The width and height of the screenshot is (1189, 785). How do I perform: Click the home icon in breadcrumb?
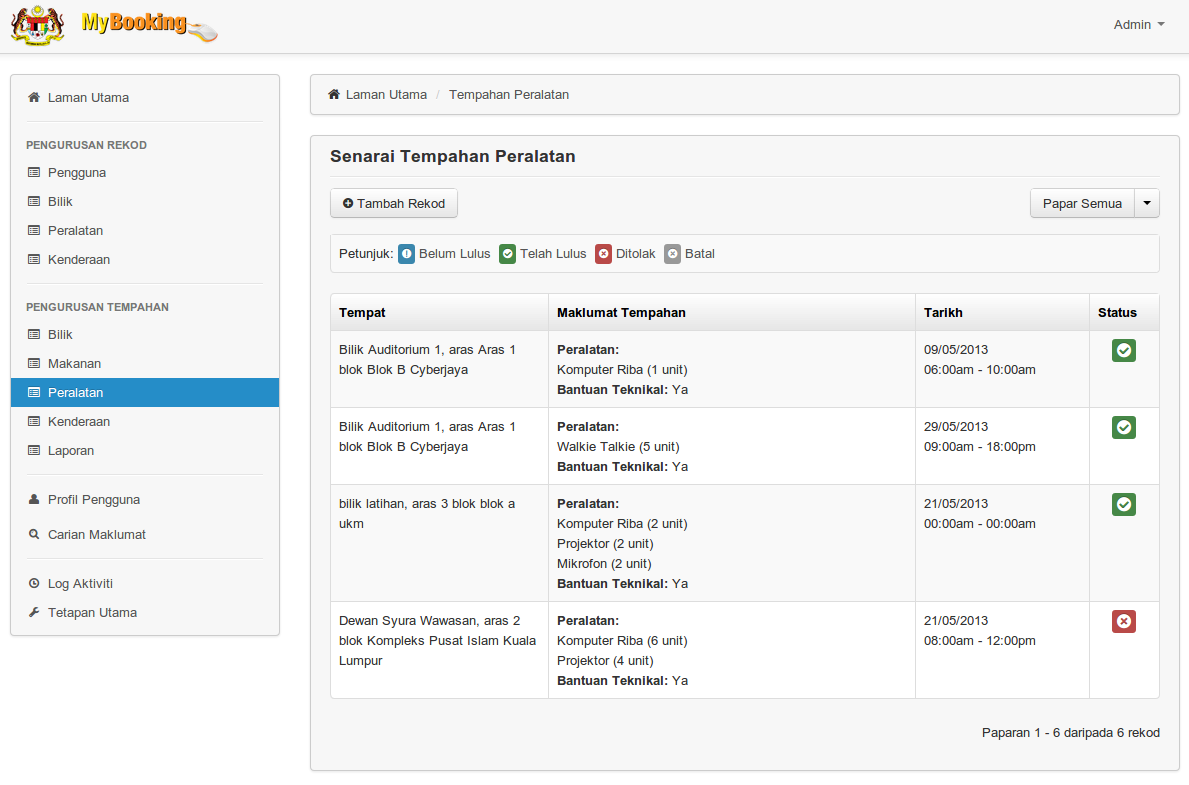(x=334, y=95)
